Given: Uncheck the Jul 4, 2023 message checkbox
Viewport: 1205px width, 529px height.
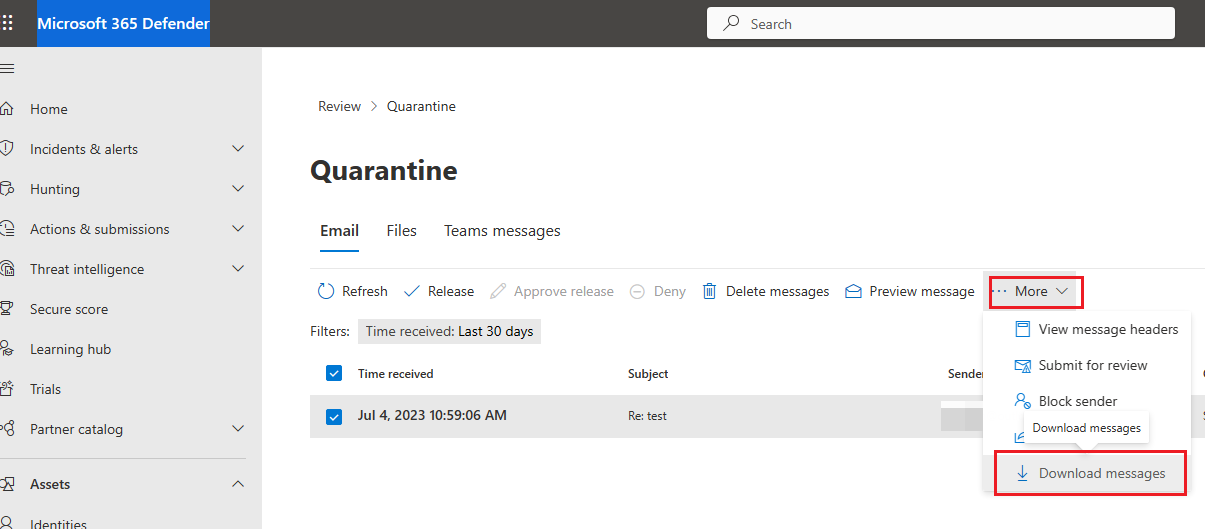Looking at the screenshot, I should coord(334,416).
